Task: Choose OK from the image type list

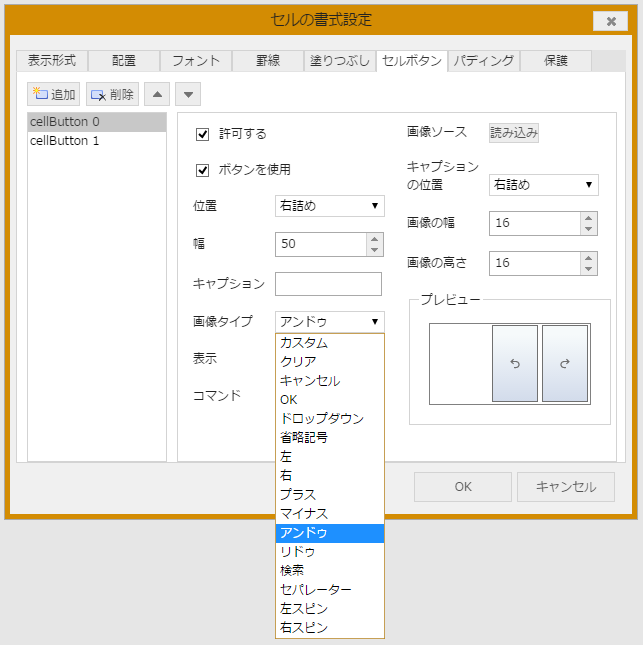Action: [330, 400]
